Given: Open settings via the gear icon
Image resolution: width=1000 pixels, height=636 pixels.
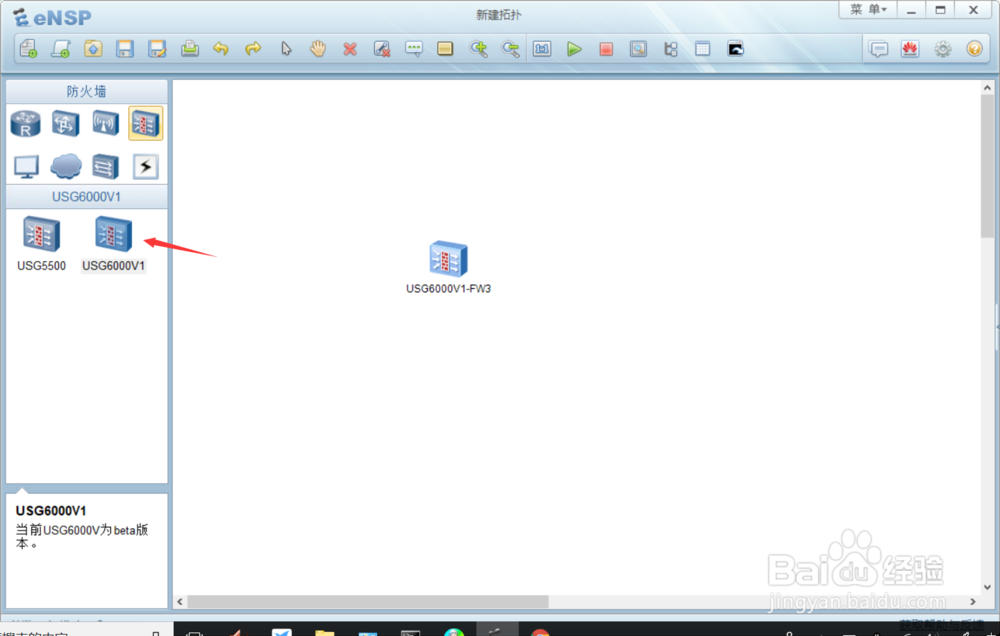Looking at the screenshot, I should 943,48.
